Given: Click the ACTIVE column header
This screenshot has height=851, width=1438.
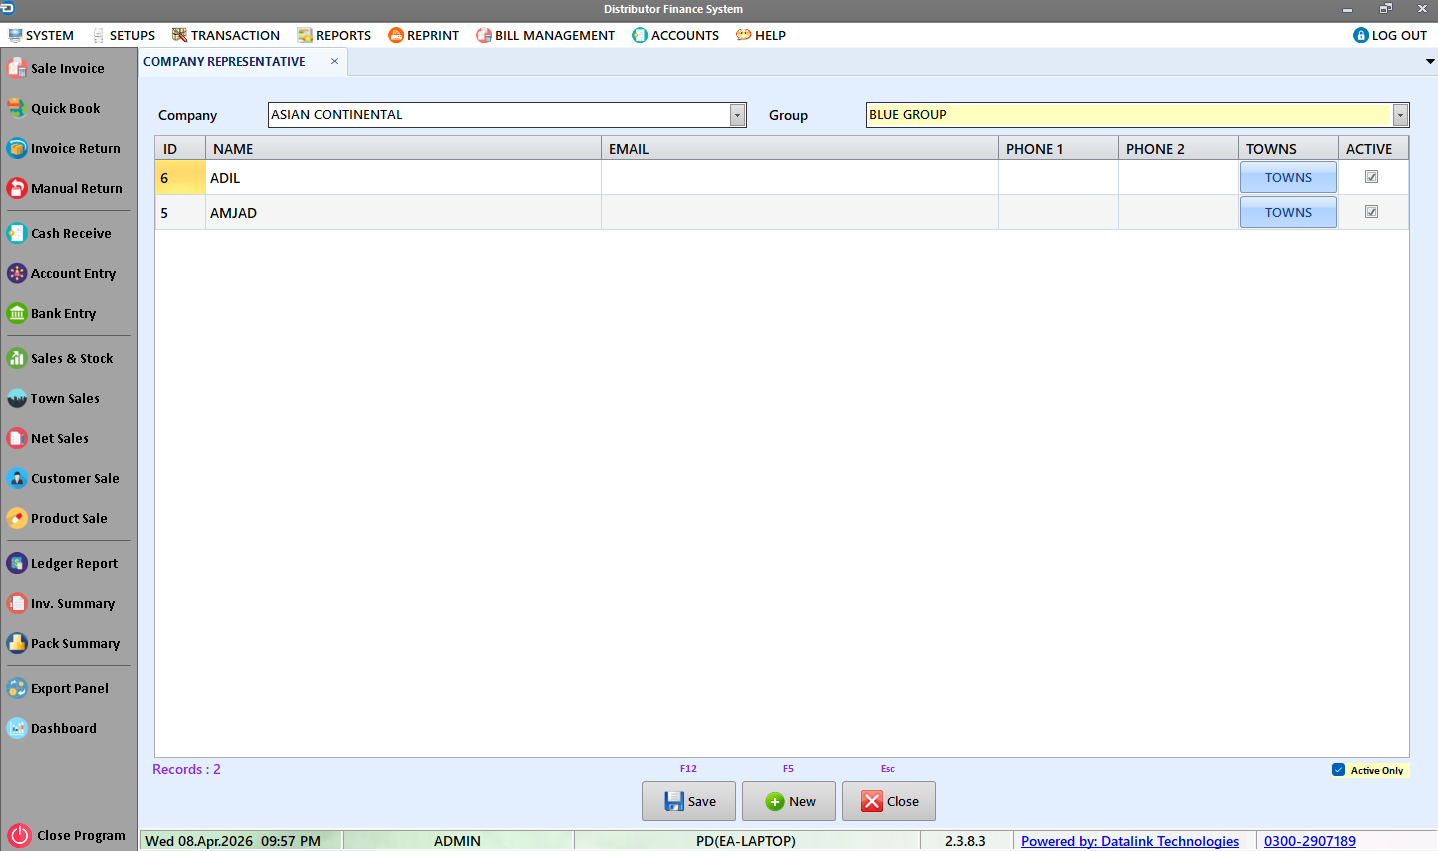Looking at the screenshot, I should (1373, 149).
